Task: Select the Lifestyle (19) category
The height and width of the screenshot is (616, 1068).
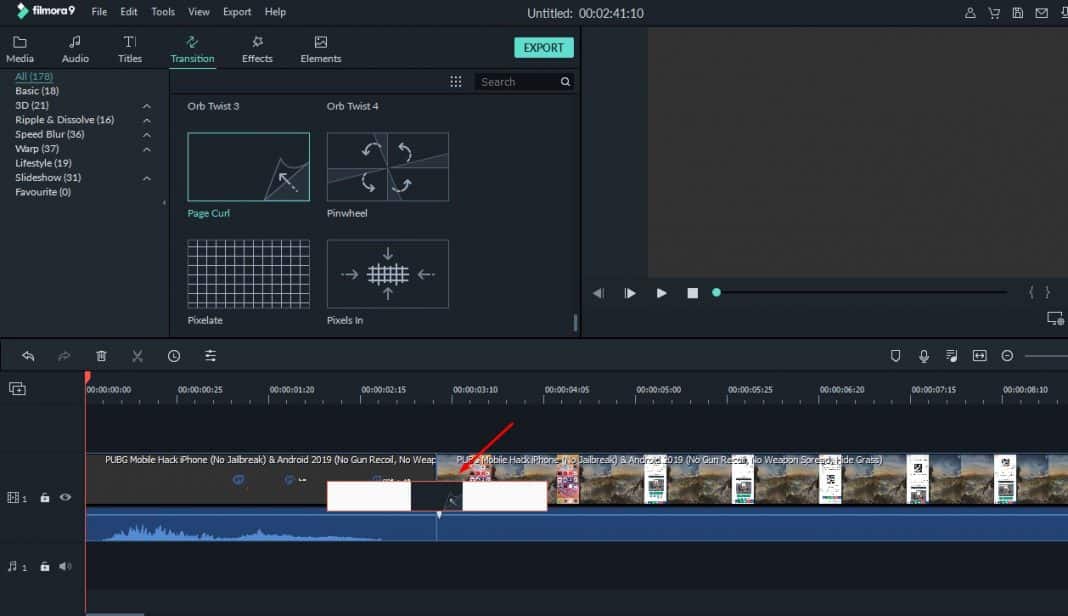Action: tap(43, 163)
